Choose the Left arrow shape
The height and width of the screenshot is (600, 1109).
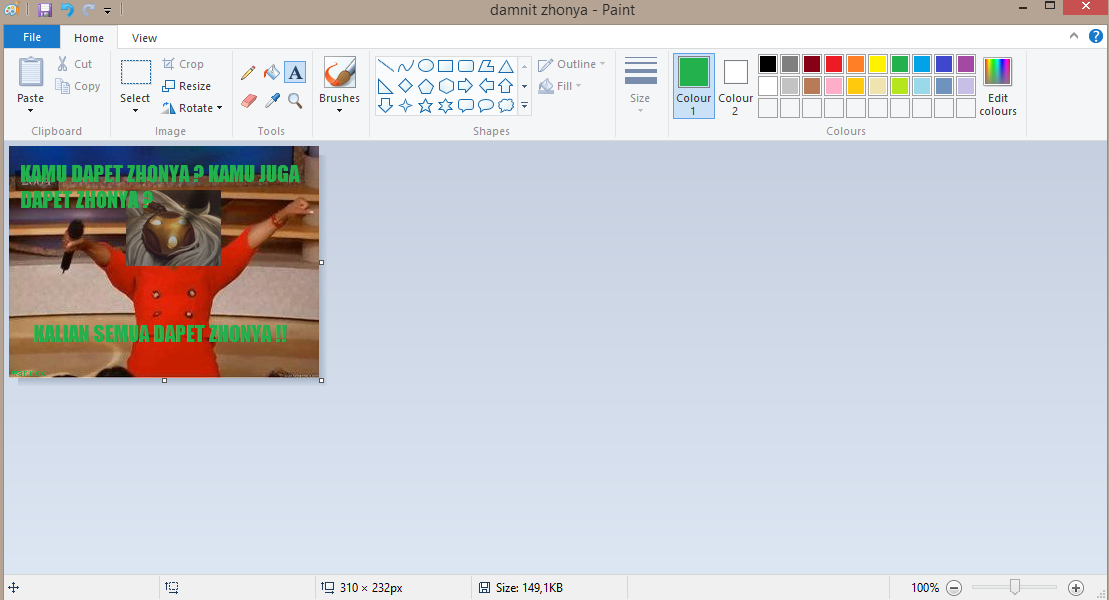click(486, 86)
